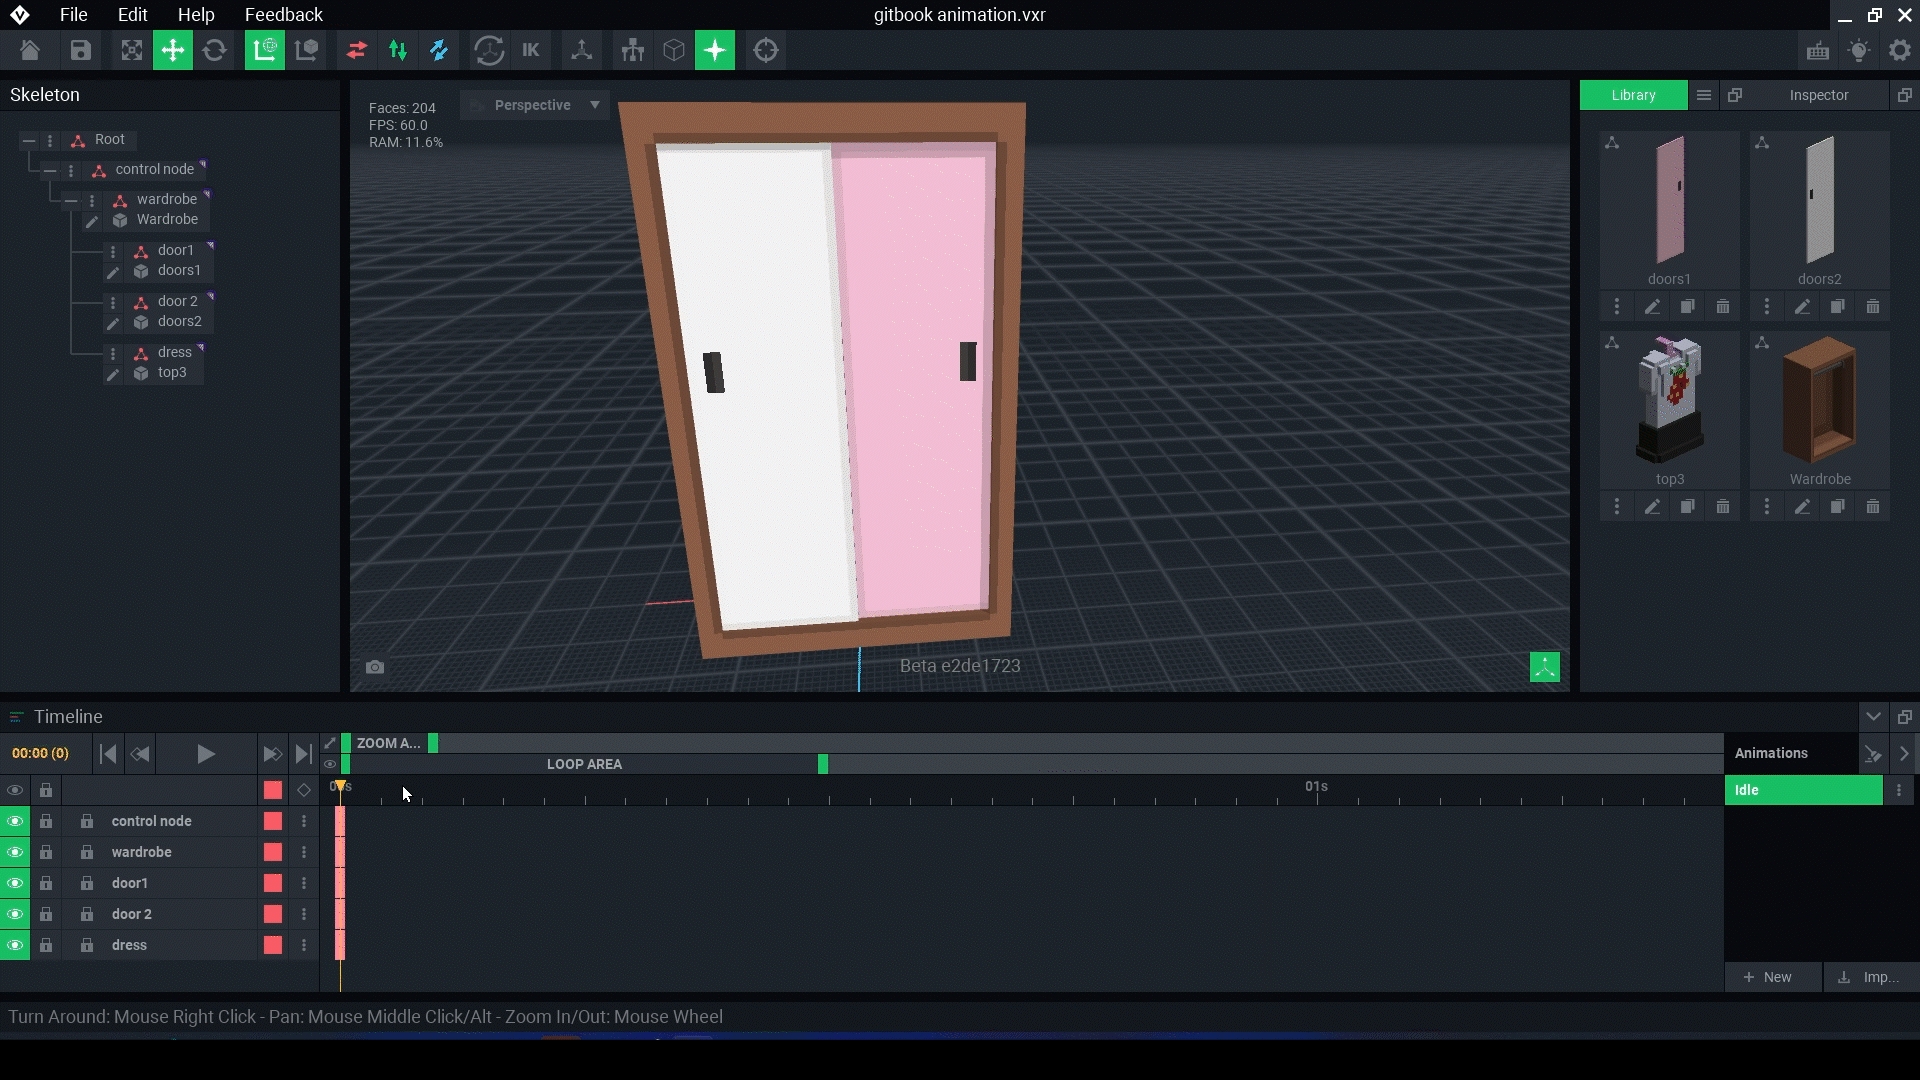Toggle the IK tool

click(x=530, y=51)
